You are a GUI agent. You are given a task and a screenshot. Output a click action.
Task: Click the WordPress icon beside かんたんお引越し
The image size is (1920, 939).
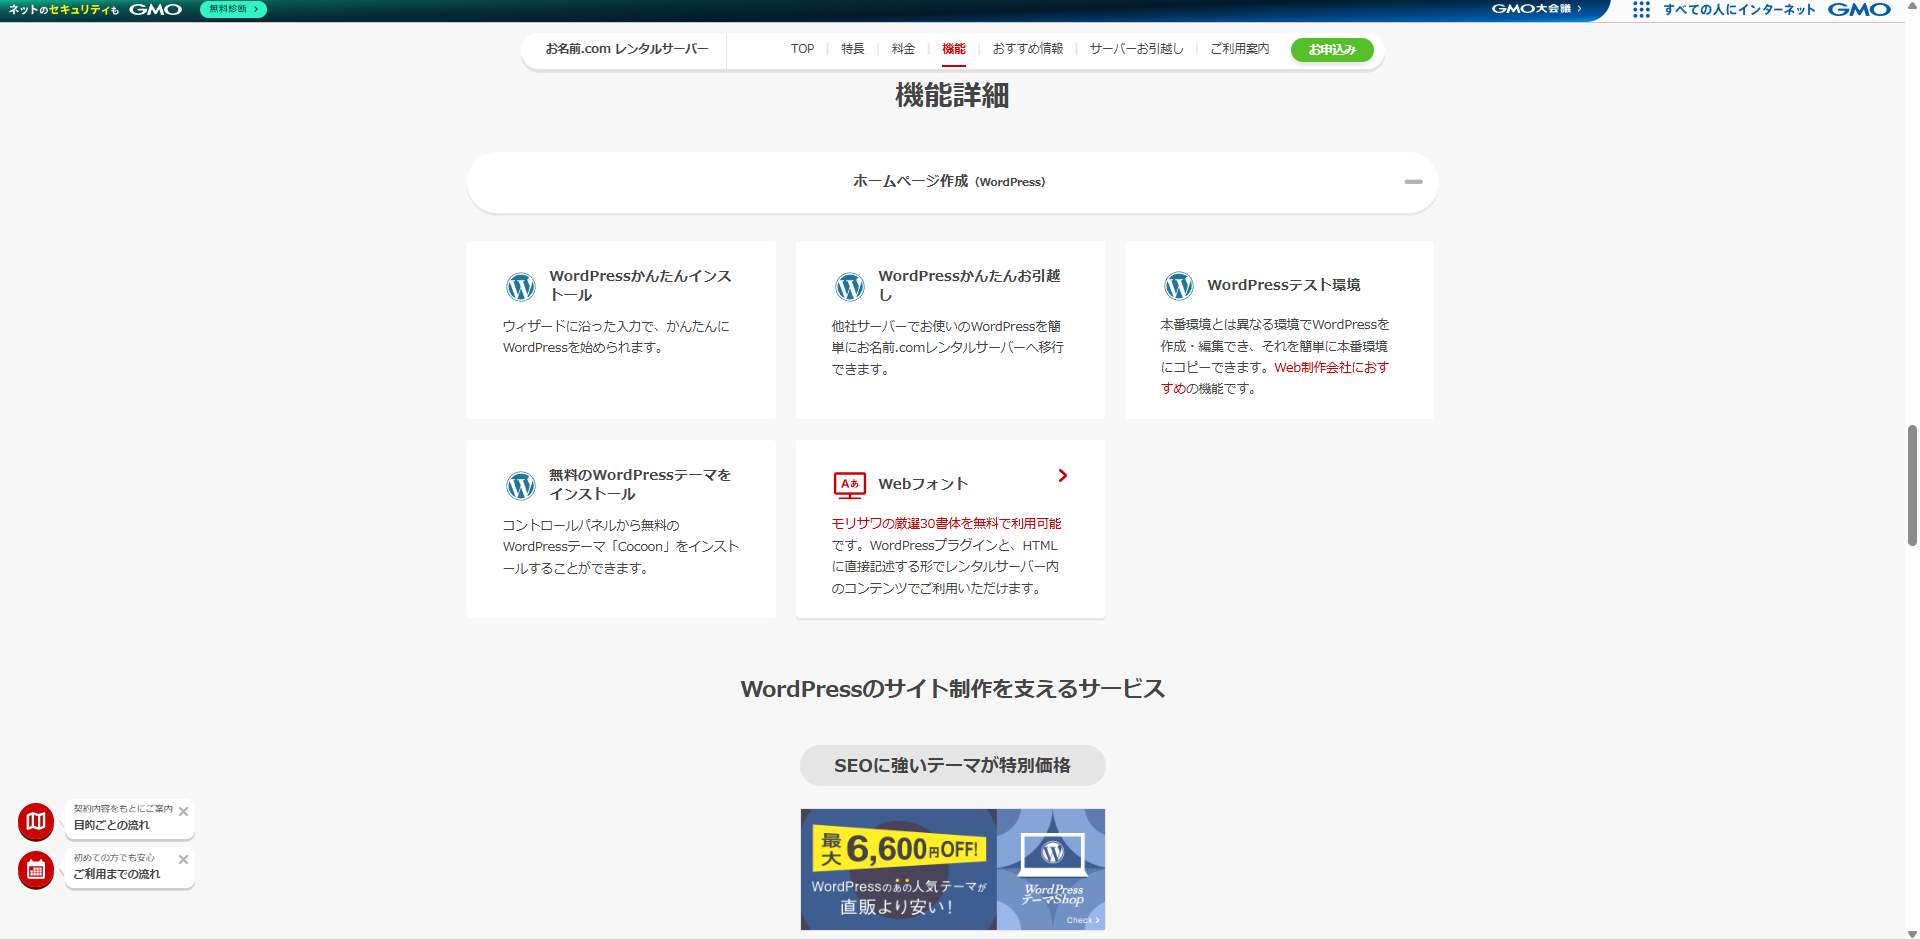tap(849, 287)
